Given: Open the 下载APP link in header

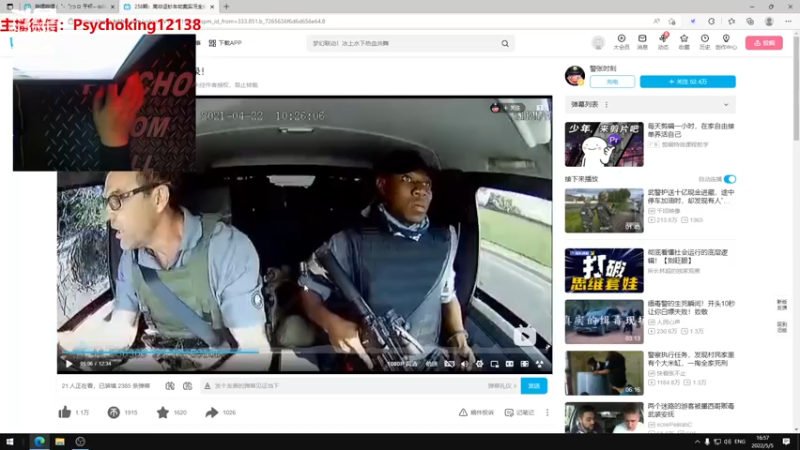Looking at the screenshot, I should click(x=225, y=43).
